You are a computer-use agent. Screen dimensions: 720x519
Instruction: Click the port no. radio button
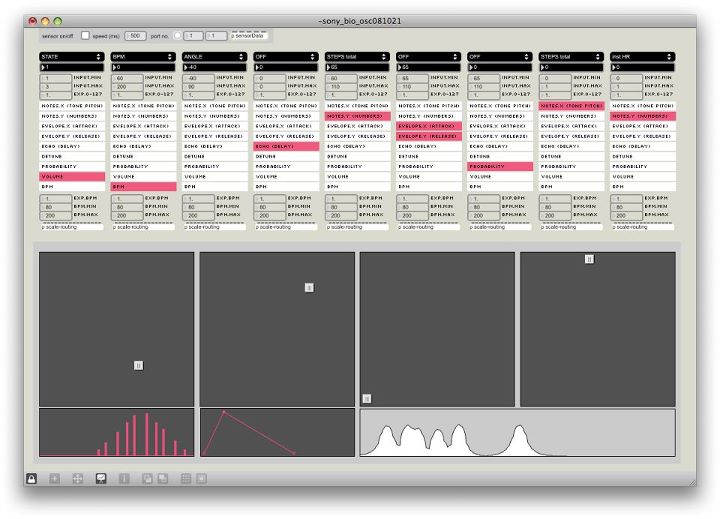[177, 35]
